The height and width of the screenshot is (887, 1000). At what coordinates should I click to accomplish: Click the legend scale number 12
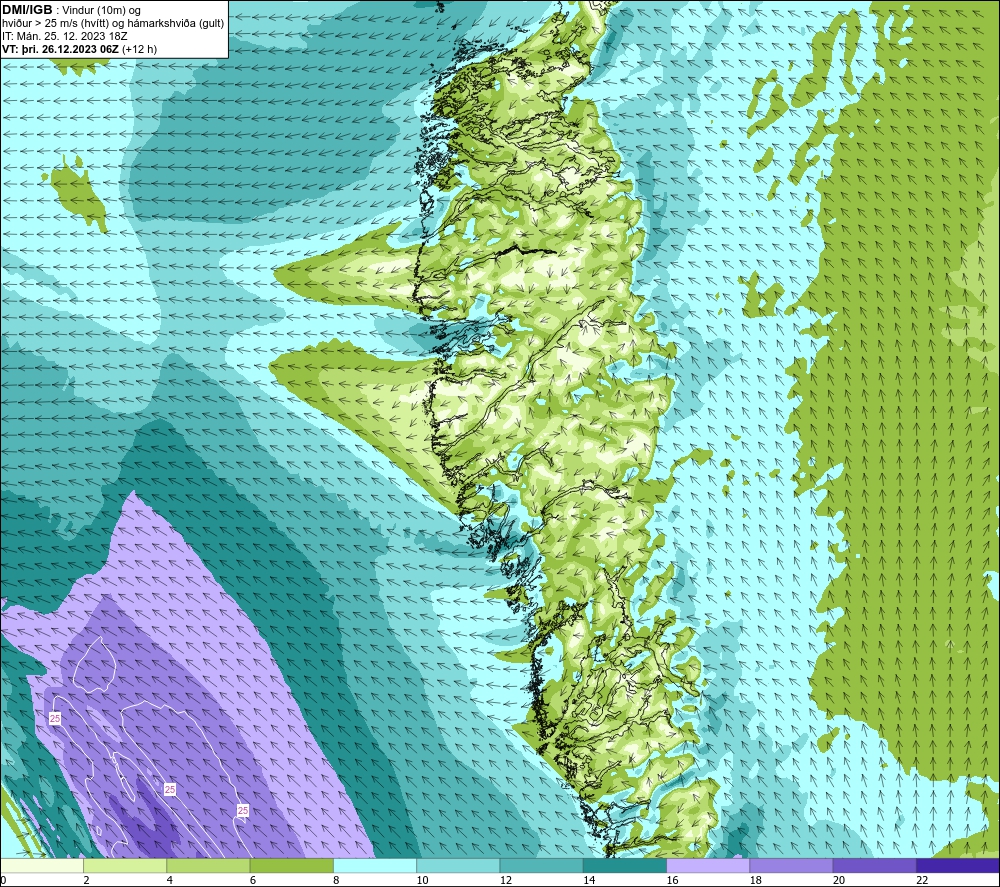coord(506,880)
